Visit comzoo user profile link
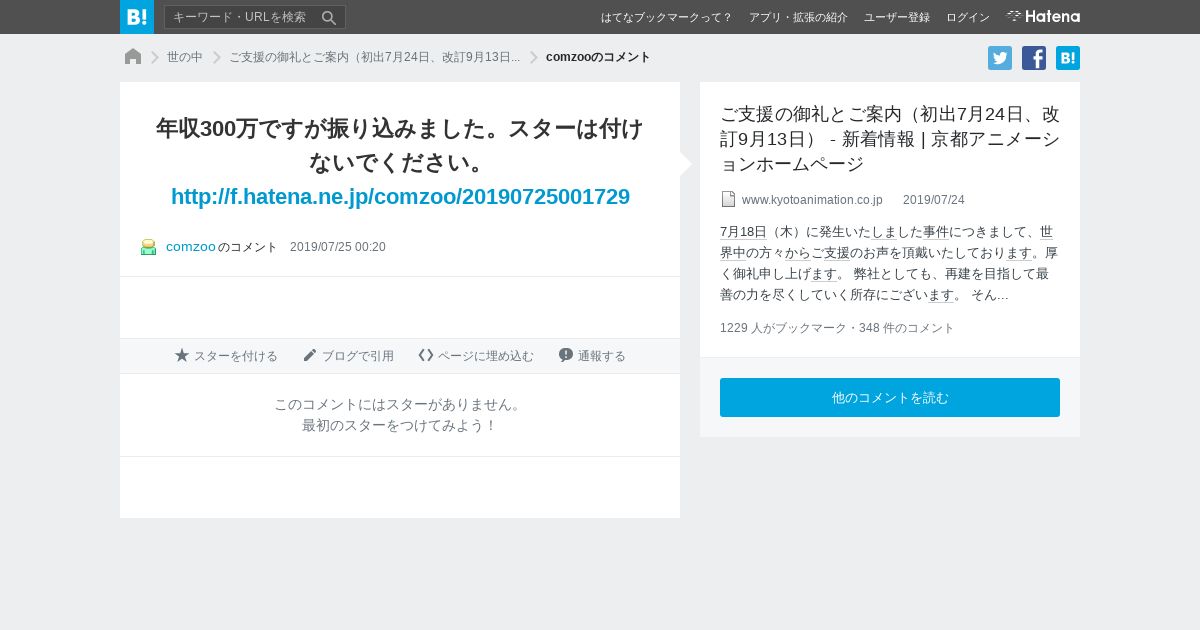The width and height of the screenshot is (1200, 630). [191, 247]
